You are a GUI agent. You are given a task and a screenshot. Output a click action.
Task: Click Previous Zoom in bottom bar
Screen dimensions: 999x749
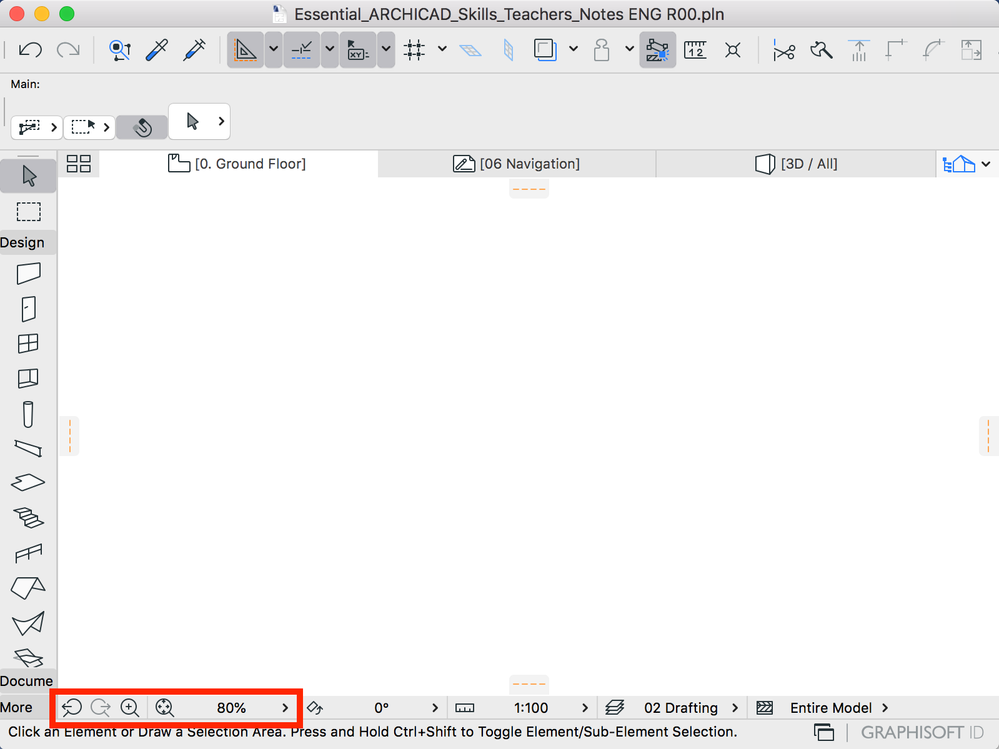point(71,708)
